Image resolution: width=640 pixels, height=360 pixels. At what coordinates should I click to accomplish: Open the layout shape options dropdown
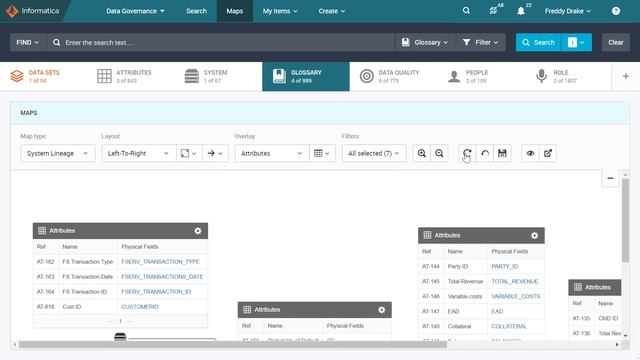point(189,153)
